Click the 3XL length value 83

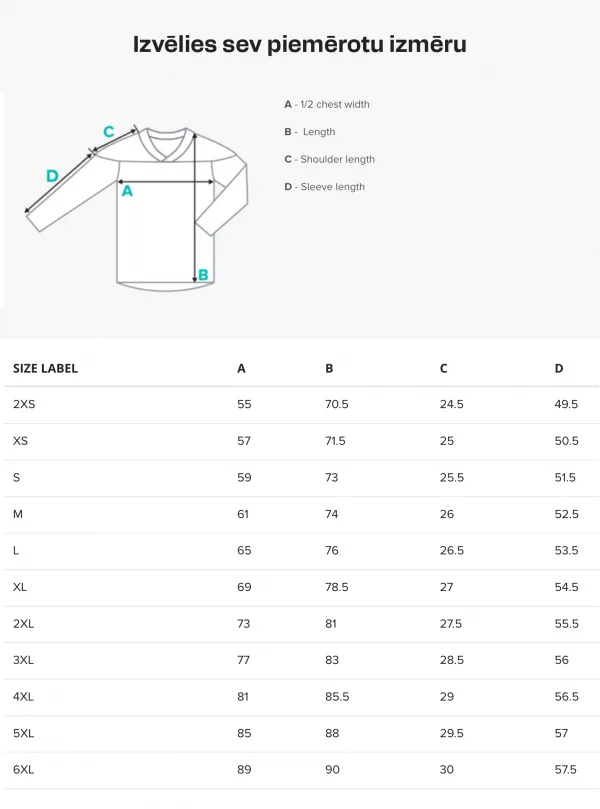point(332,660)
